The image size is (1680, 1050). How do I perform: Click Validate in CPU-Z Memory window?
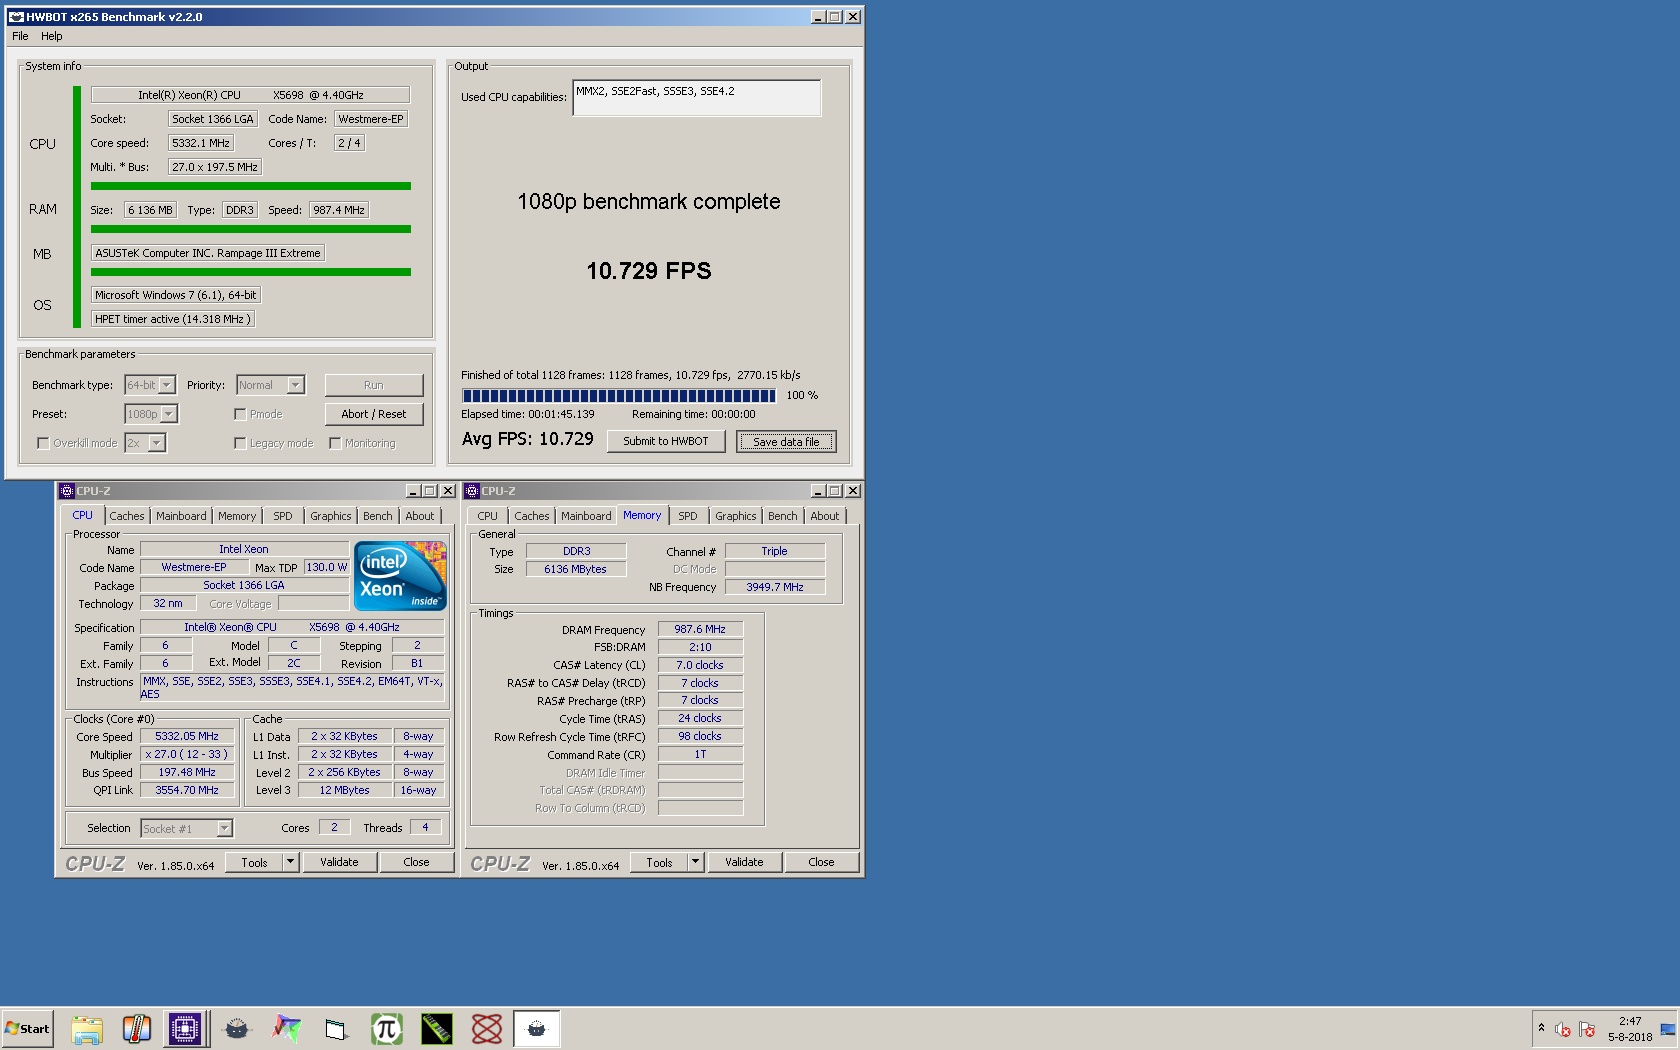click(x=744, y=862)
